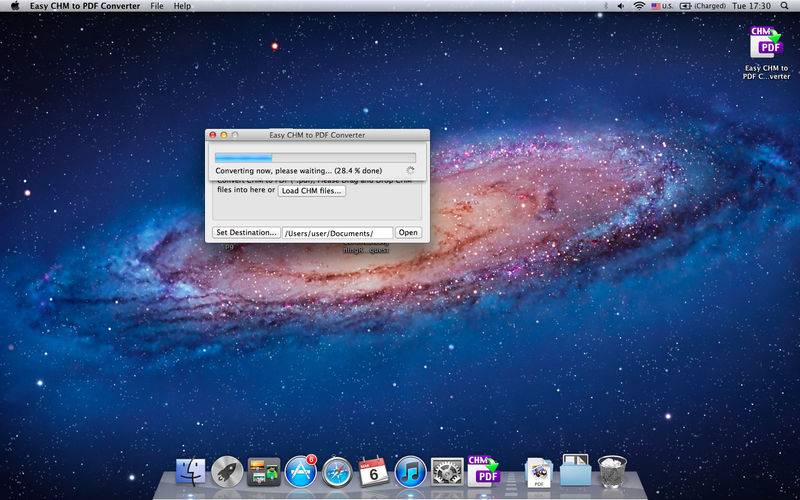Open System Preferences gear in Dock
The height and width of the screenshot is (500, 800).
447,471
